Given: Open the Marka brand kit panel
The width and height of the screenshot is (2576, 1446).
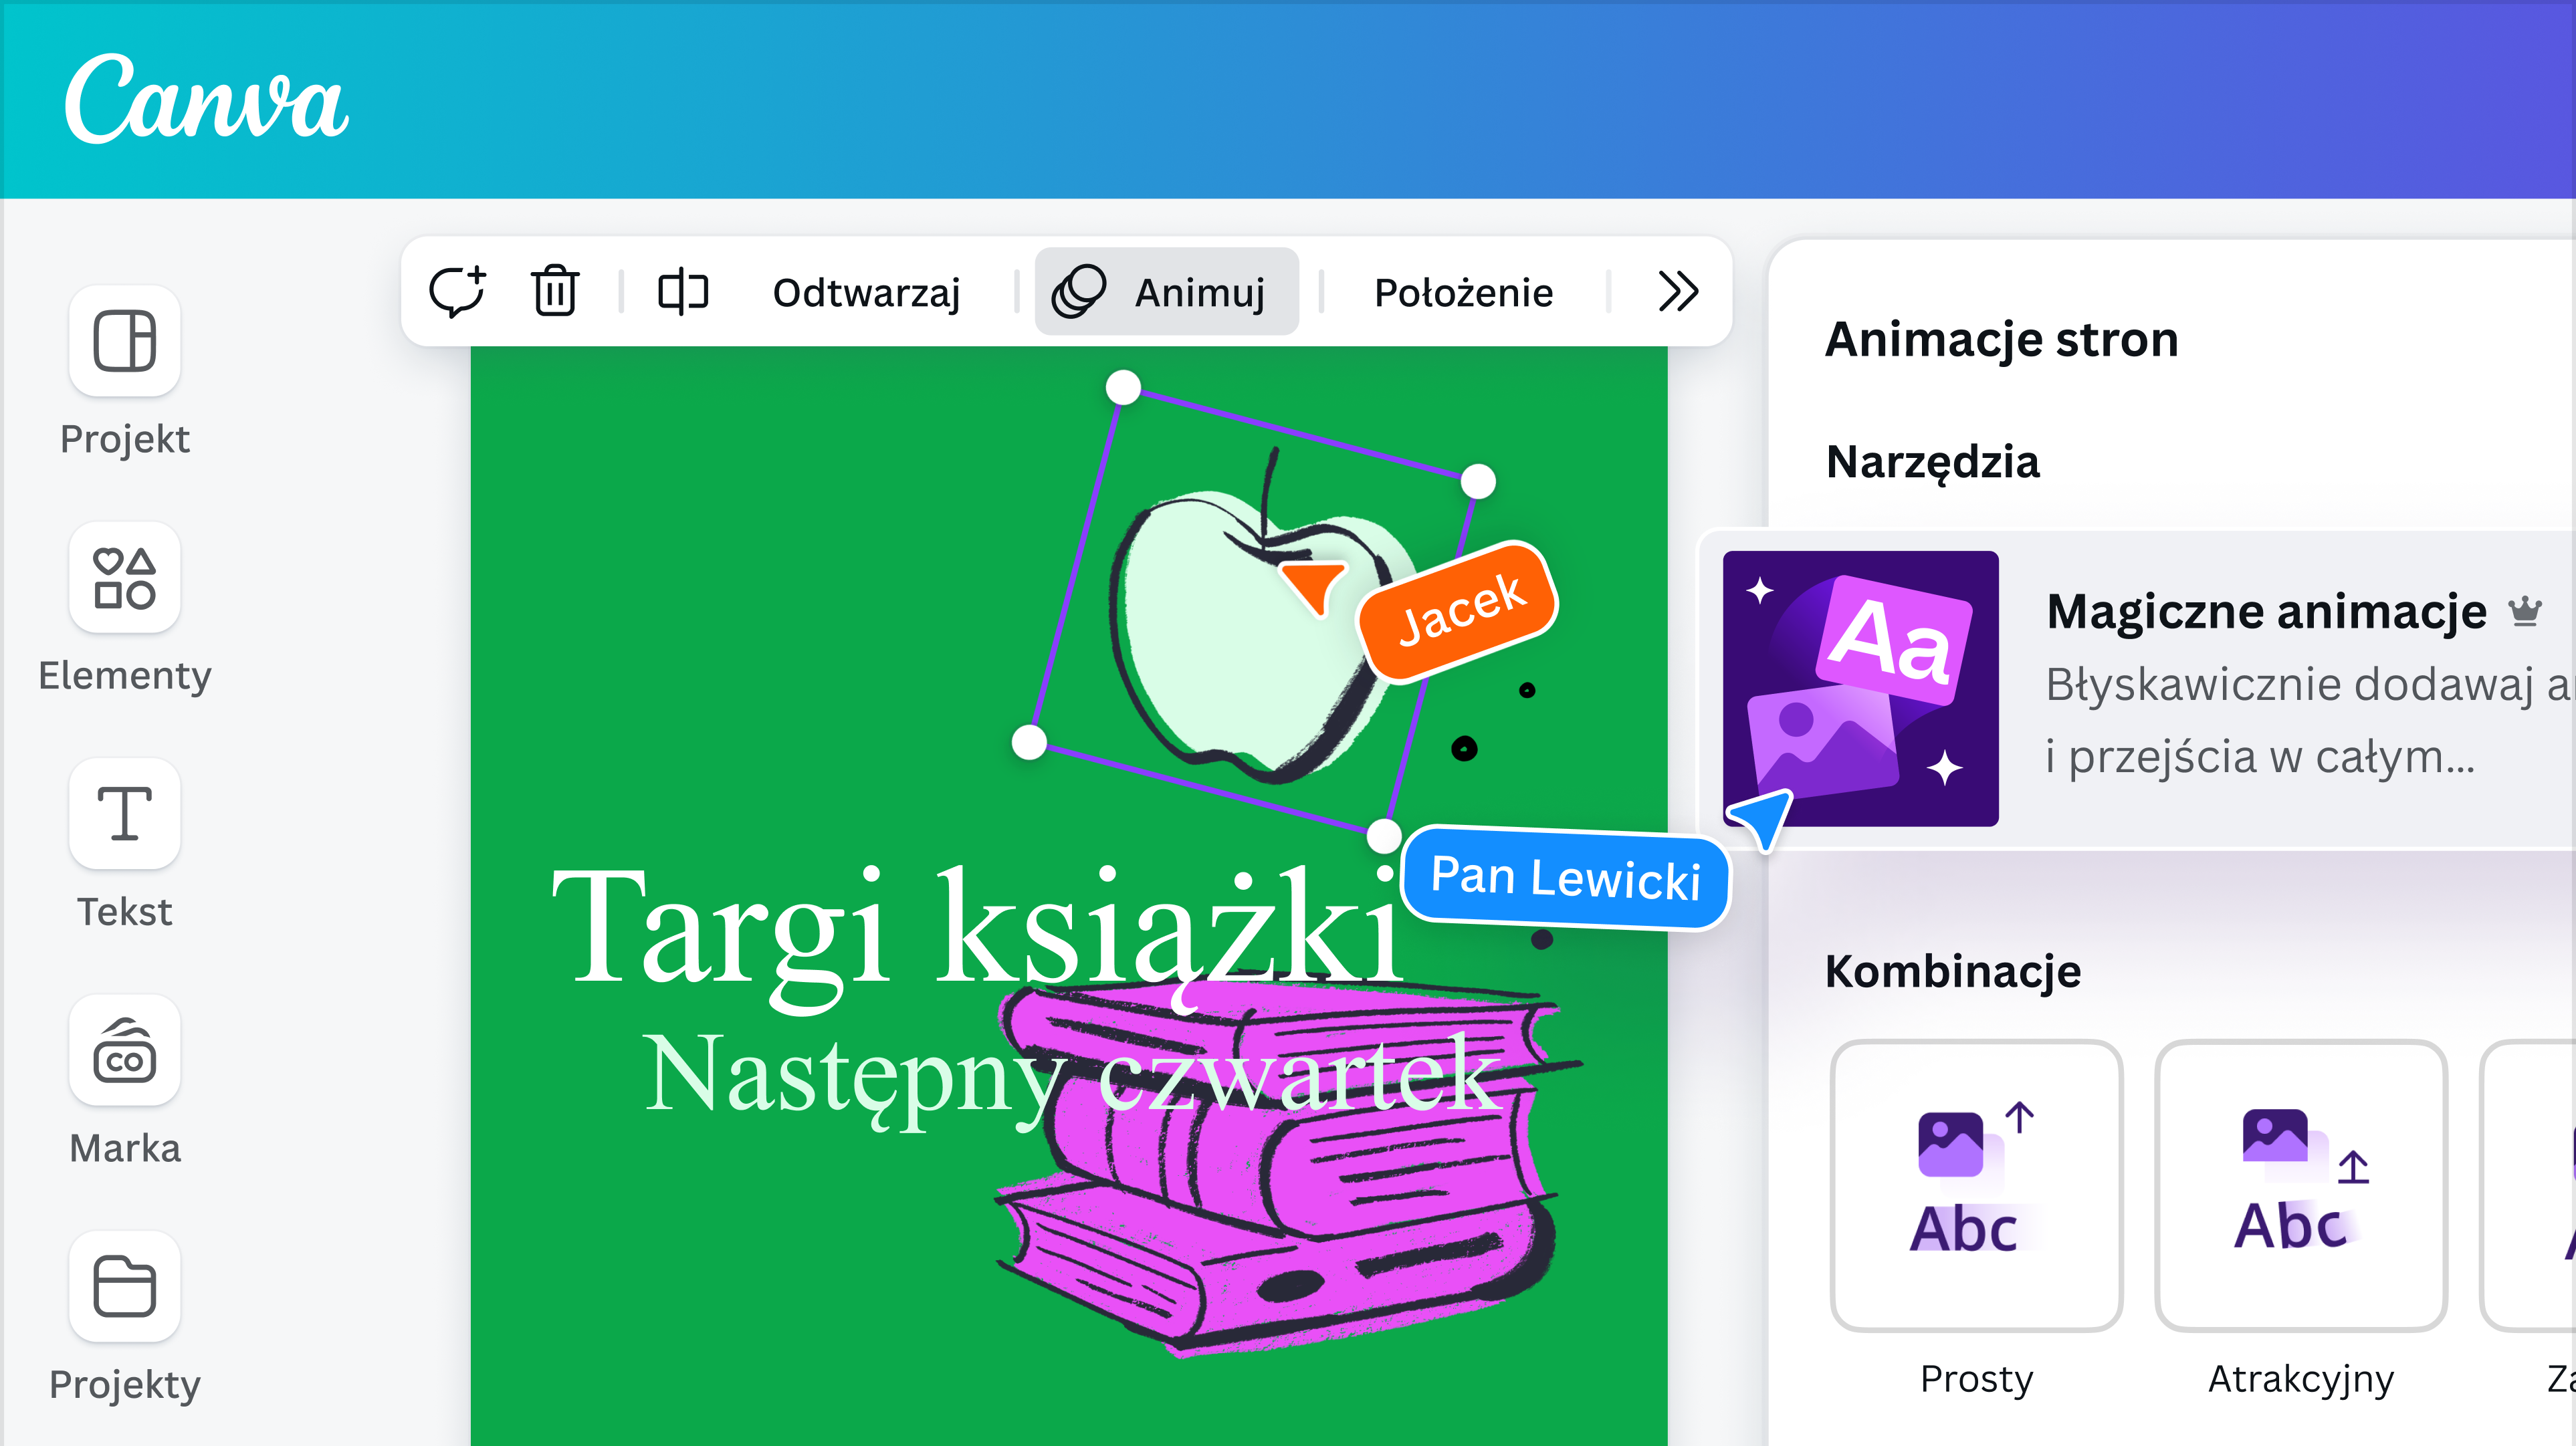Looking at the screenshot, I should tap(124, 1051).
